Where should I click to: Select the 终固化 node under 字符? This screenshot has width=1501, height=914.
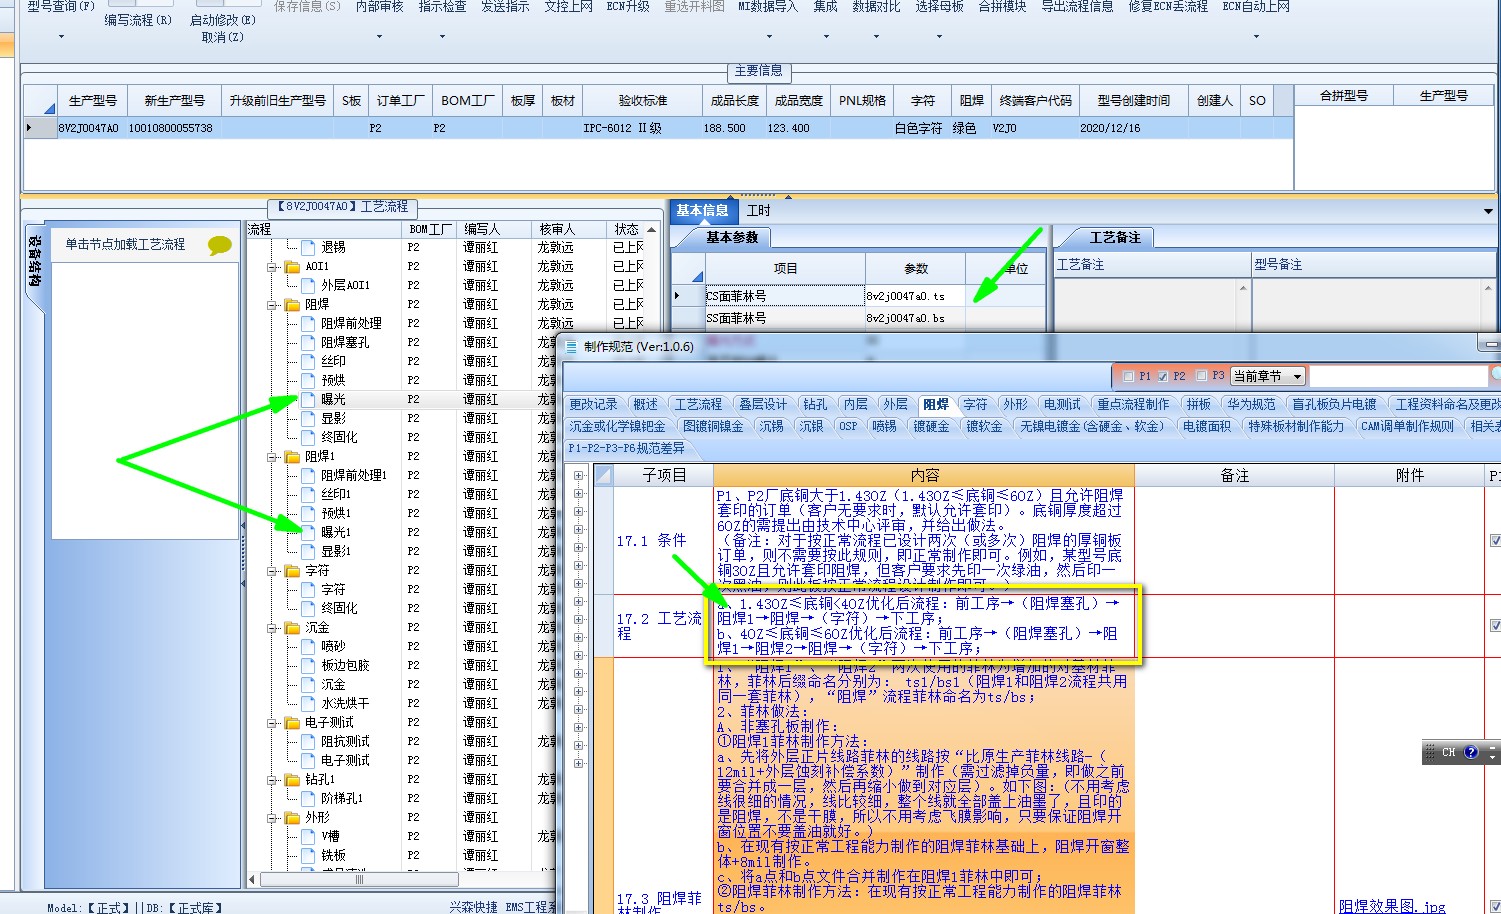339,609
